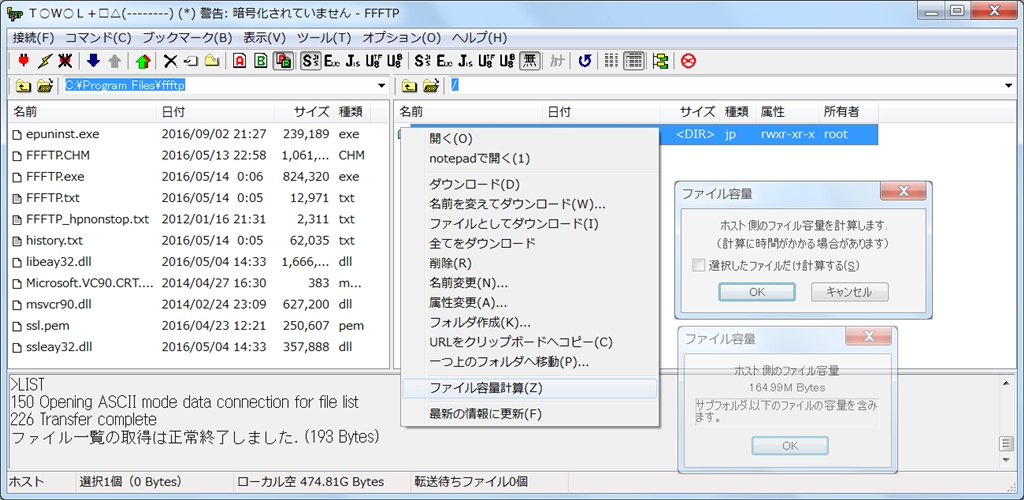Select FFFTP.exe in local file list
This screenshot has width=1024, height=500.
tap(56, 176)
